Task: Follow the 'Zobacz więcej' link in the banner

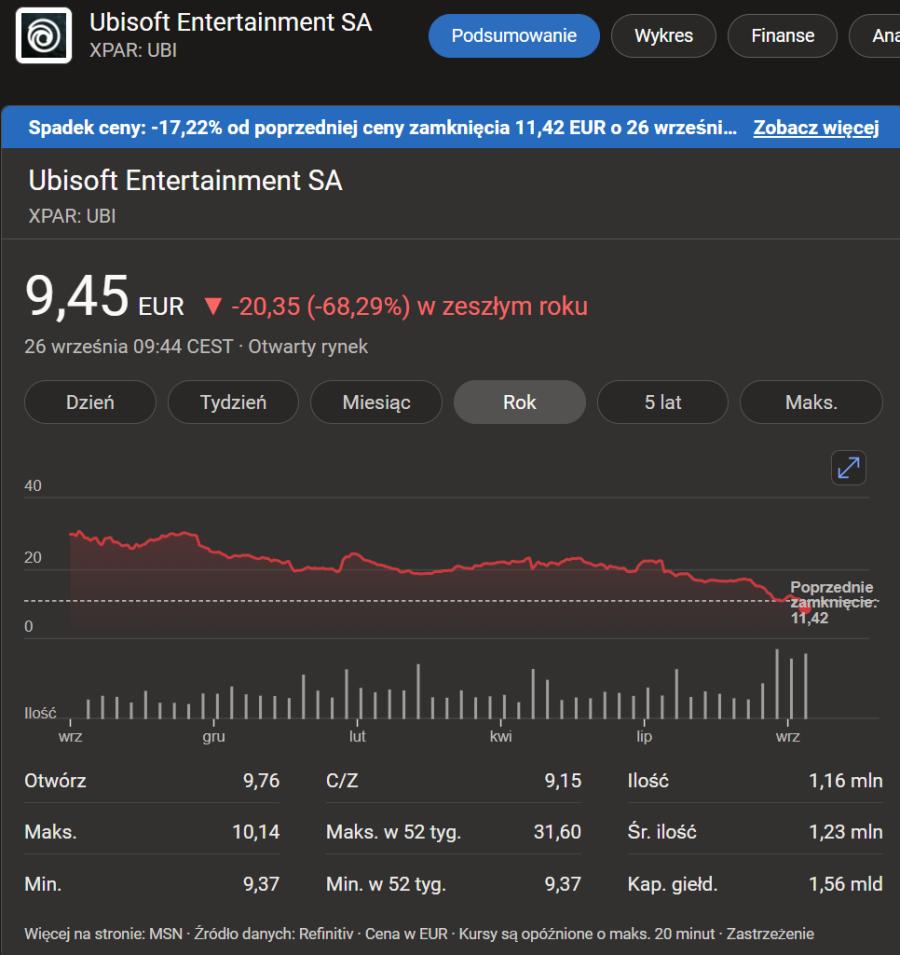Action: (815, 128)
